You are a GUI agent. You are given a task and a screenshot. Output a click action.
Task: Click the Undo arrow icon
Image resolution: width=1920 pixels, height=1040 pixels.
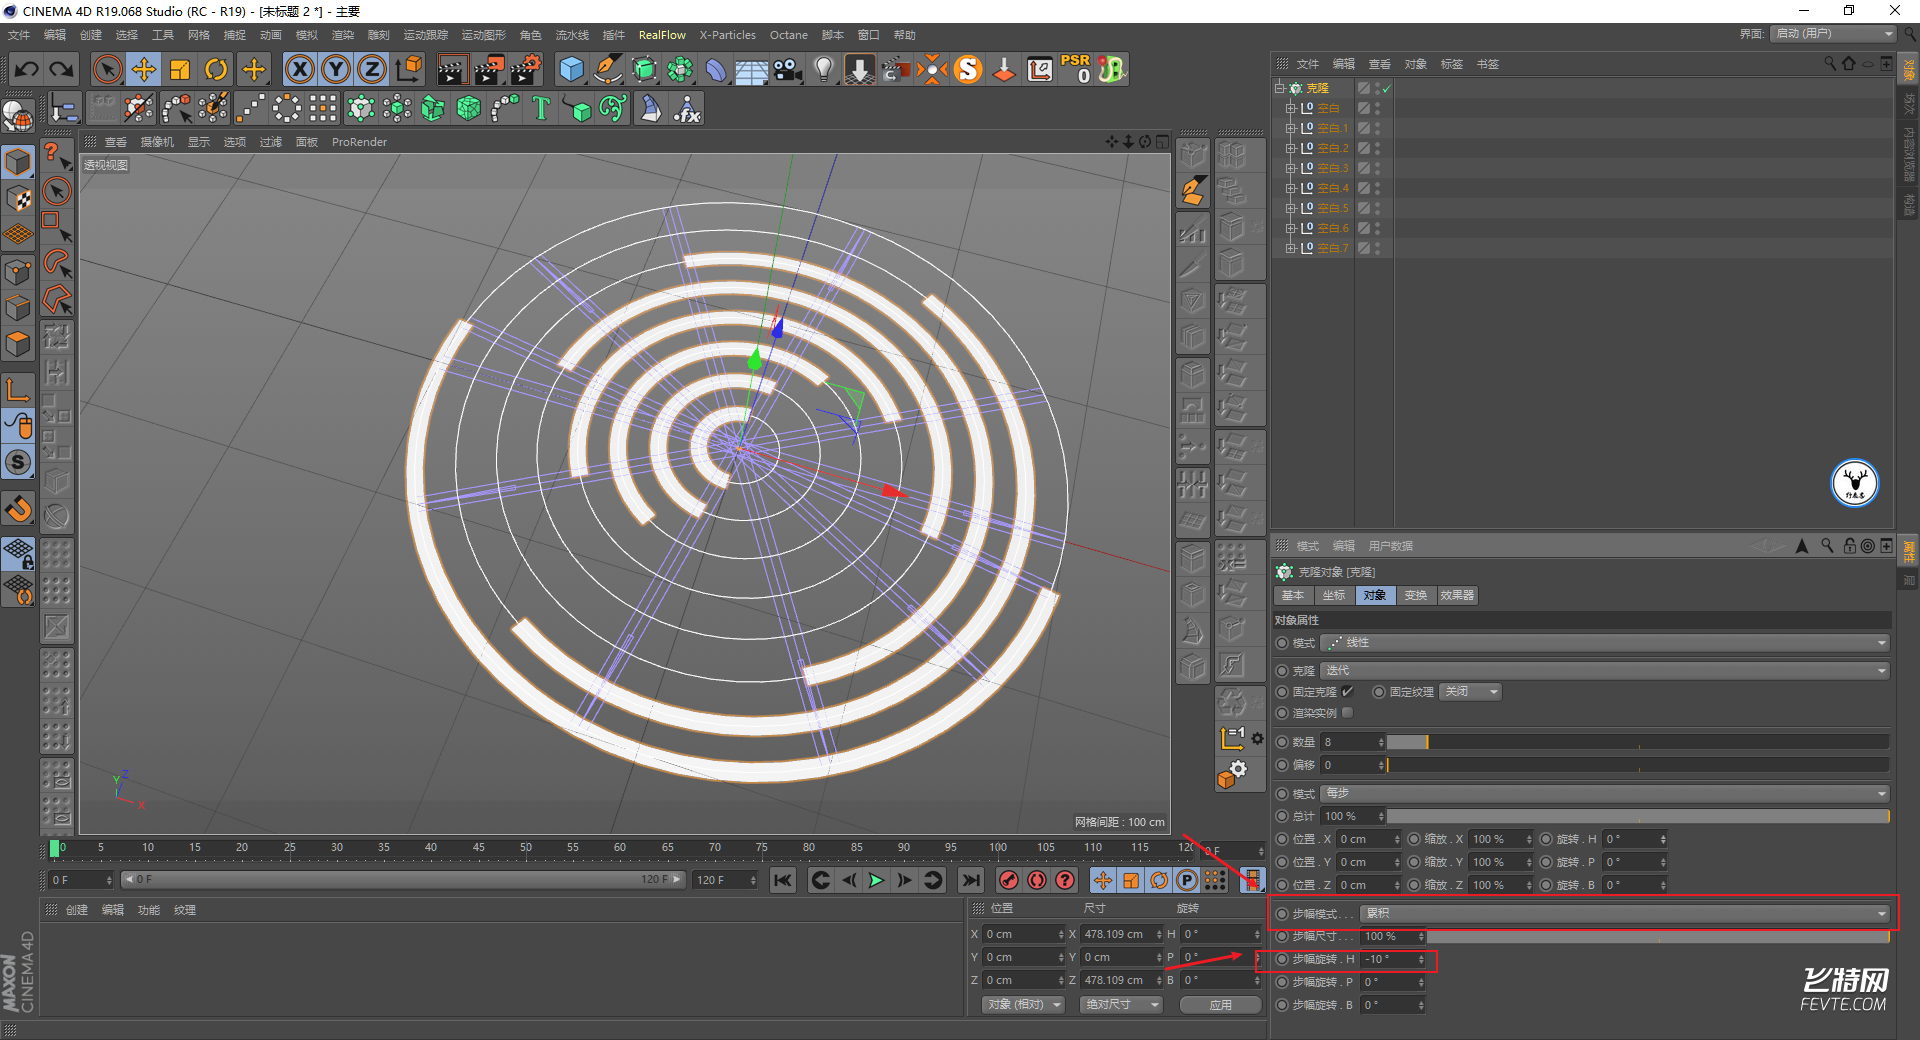click(x=27, y=69)
